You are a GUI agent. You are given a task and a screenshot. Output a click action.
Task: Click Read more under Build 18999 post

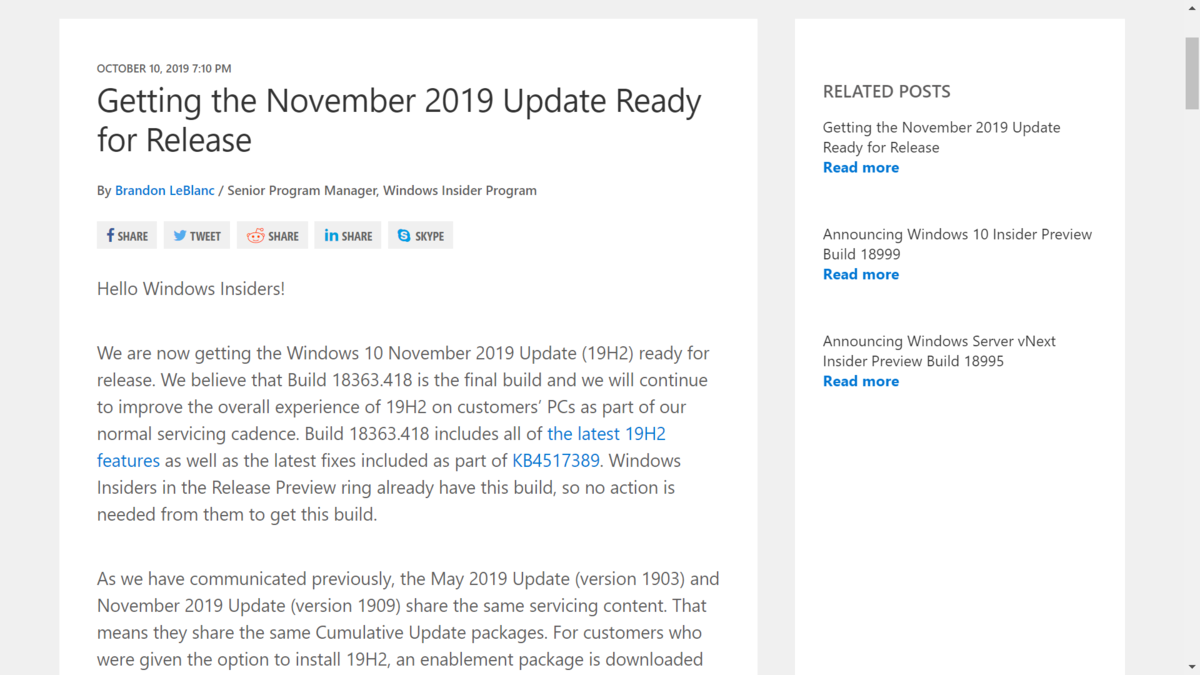click(x=861, y=274)
